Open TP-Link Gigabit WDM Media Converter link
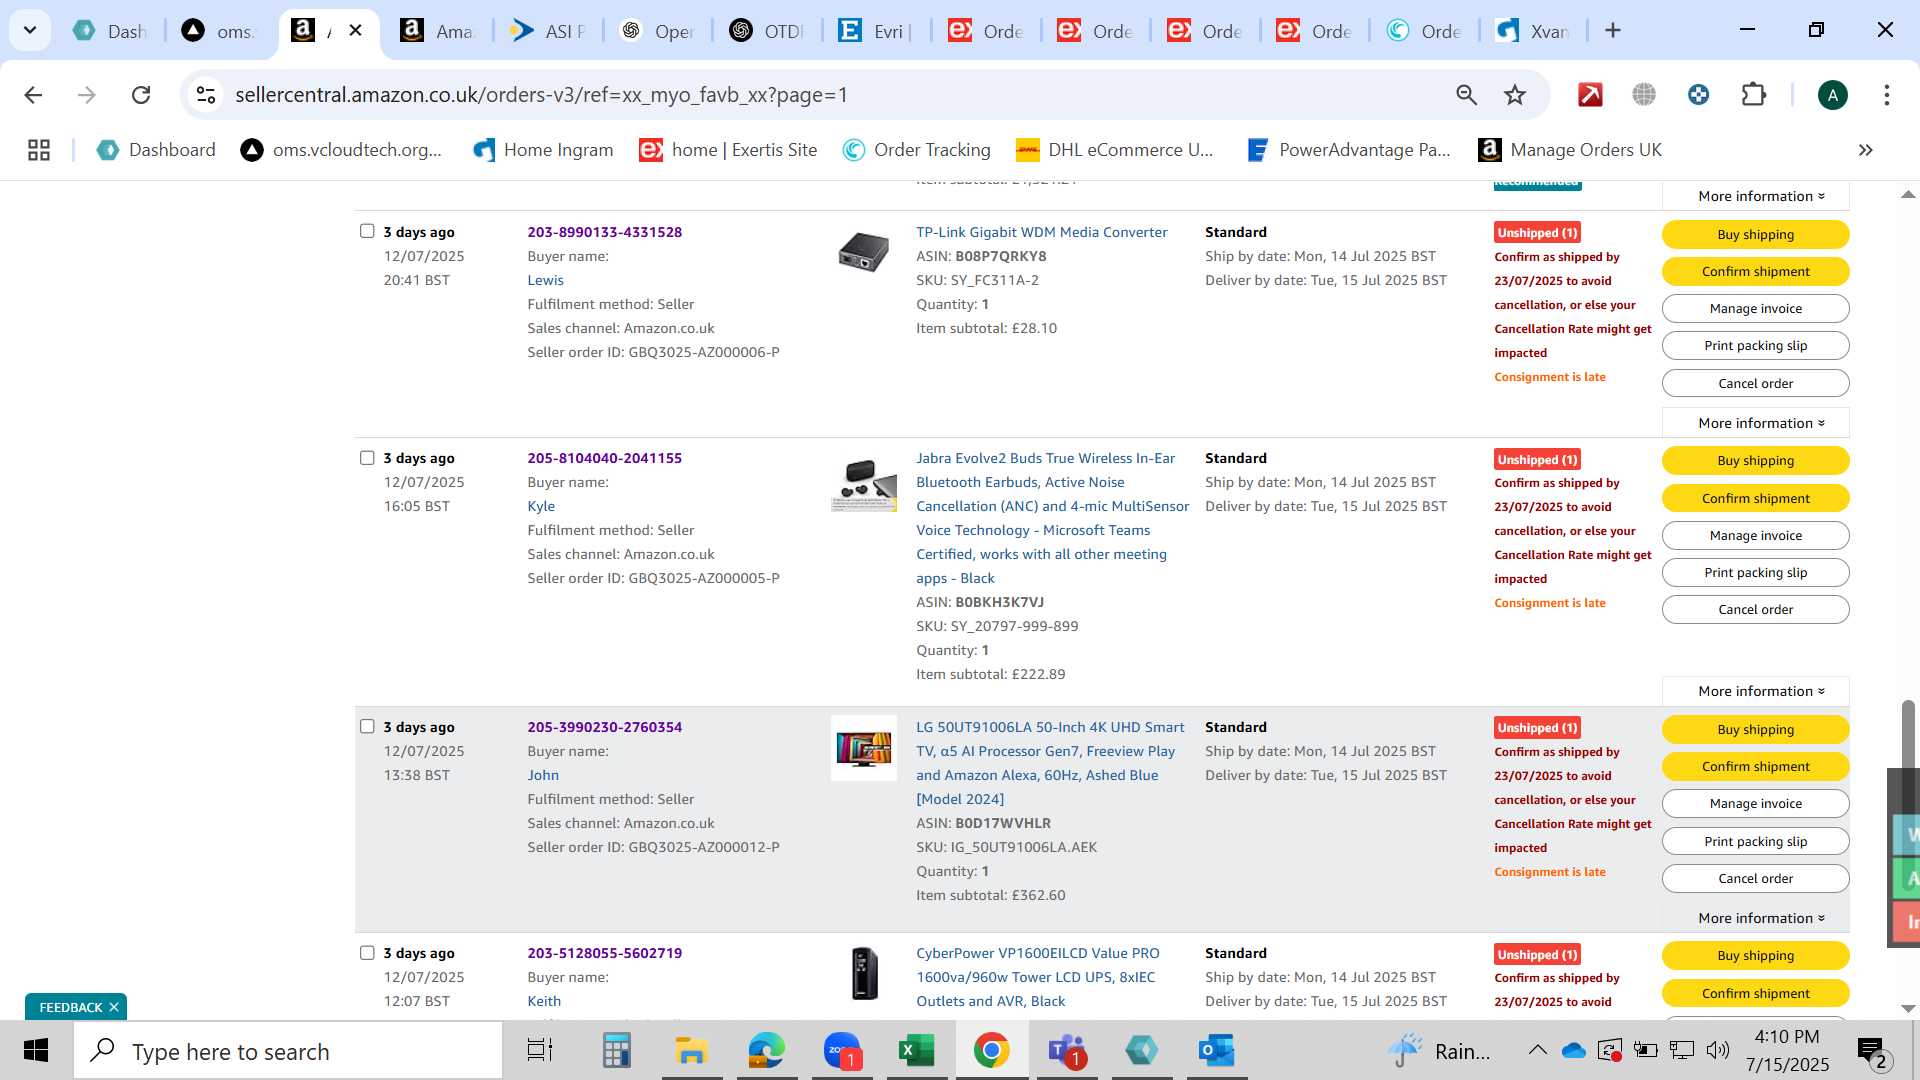 tap(1041, 232)
